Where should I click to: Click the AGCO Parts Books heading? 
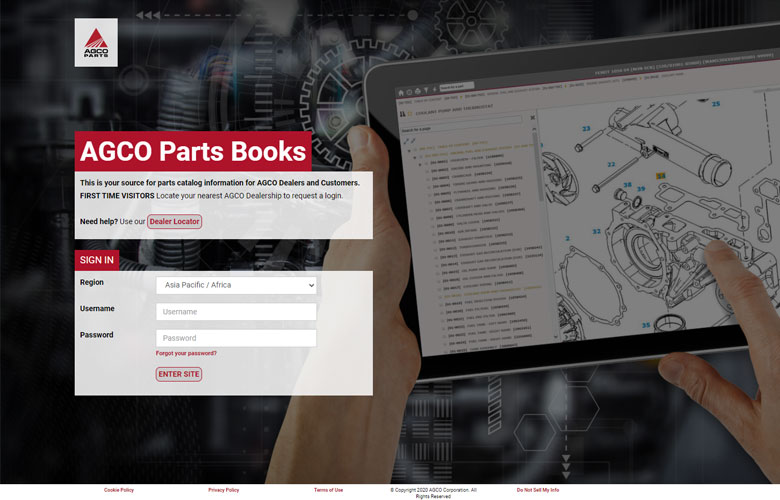(x=193, y=151)
